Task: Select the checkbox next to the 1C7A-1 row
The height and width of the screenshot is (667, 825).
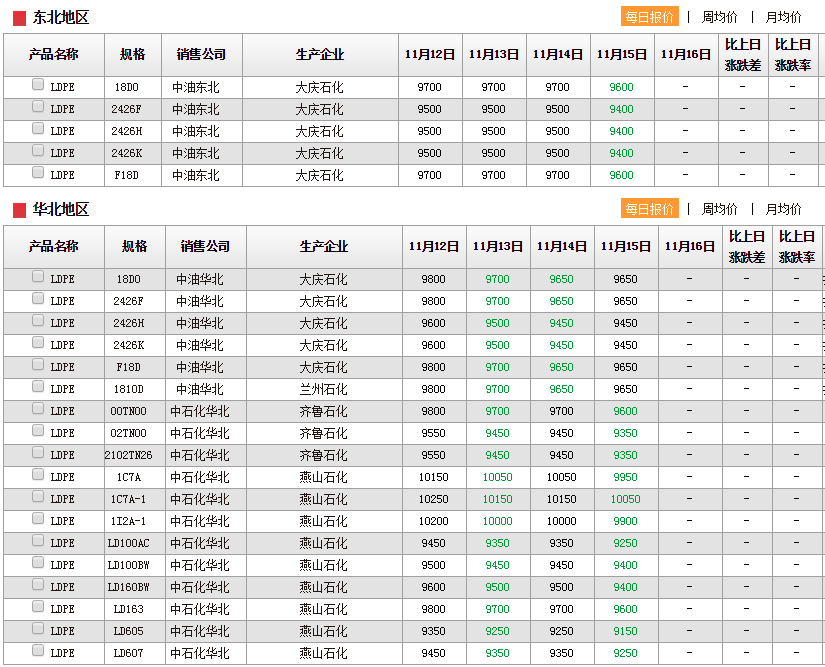Action: tap(38, 497)
